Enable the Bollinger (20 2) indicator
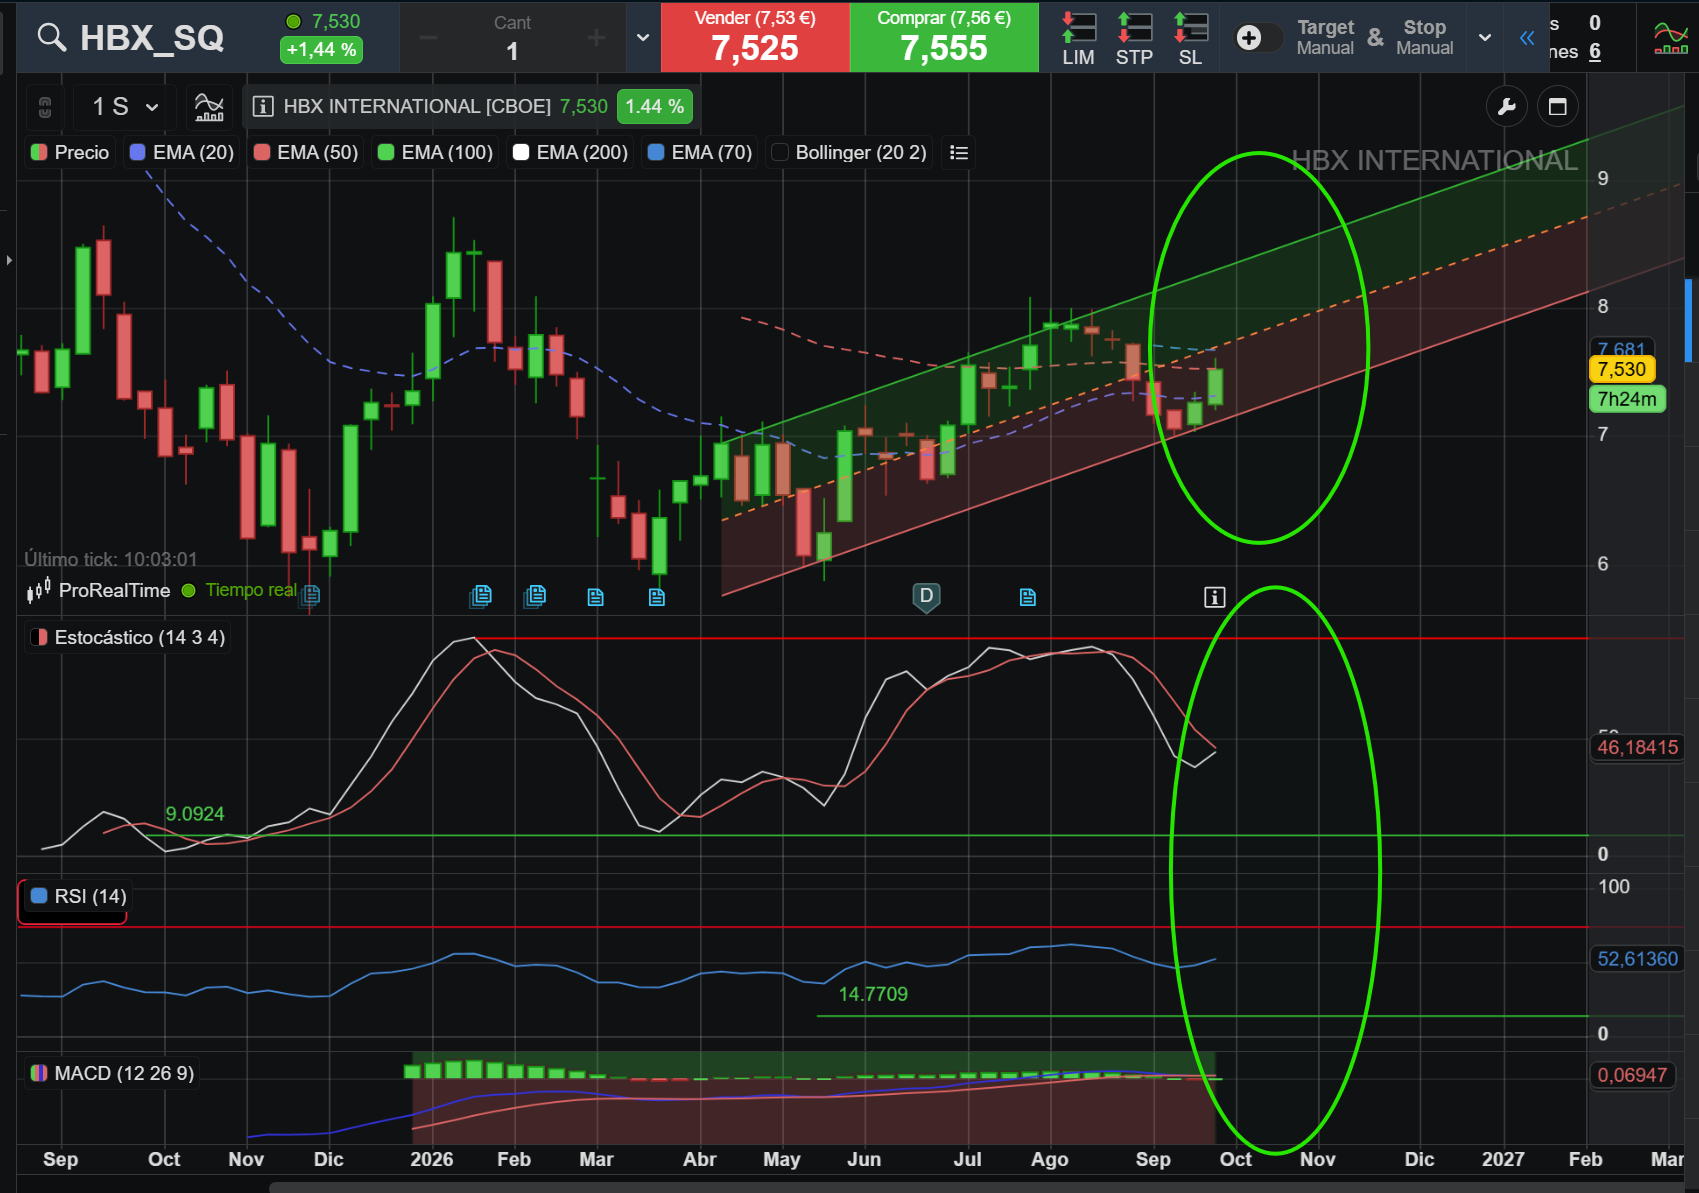The image size is (1699, 1193). (x=850, y=152)
